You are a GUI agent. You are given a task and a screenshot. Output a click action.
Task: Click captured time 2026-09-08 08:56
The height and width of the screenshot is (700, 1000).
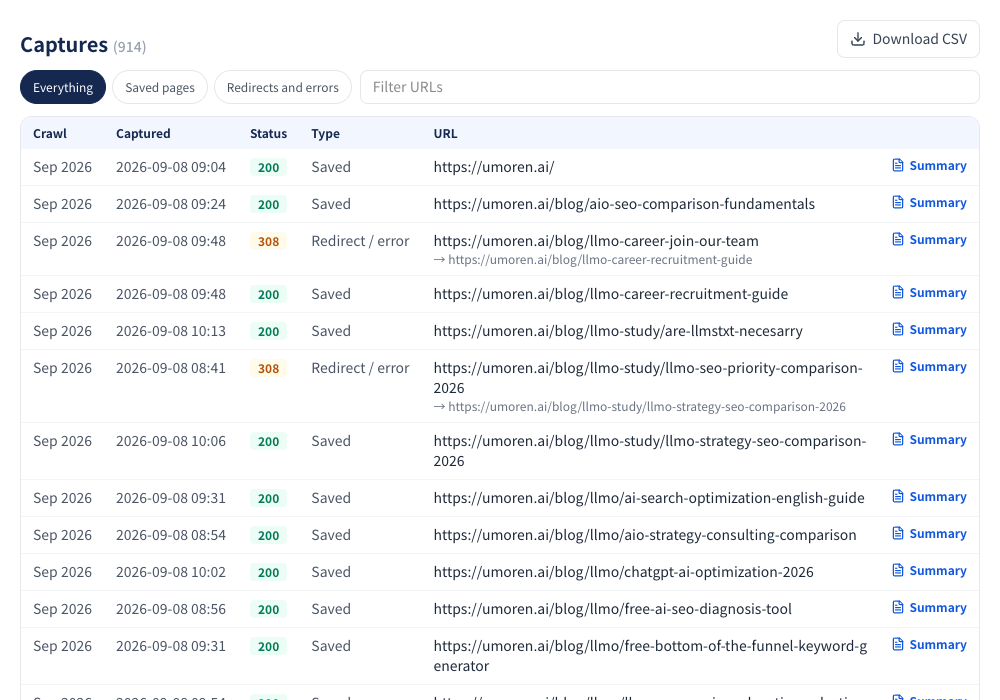[171, 609]
